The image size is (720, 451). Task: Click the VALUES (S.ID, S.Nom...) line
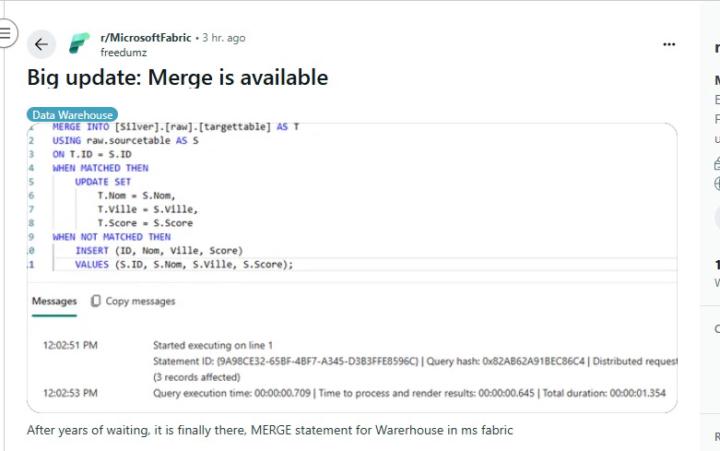click(184, 265)
